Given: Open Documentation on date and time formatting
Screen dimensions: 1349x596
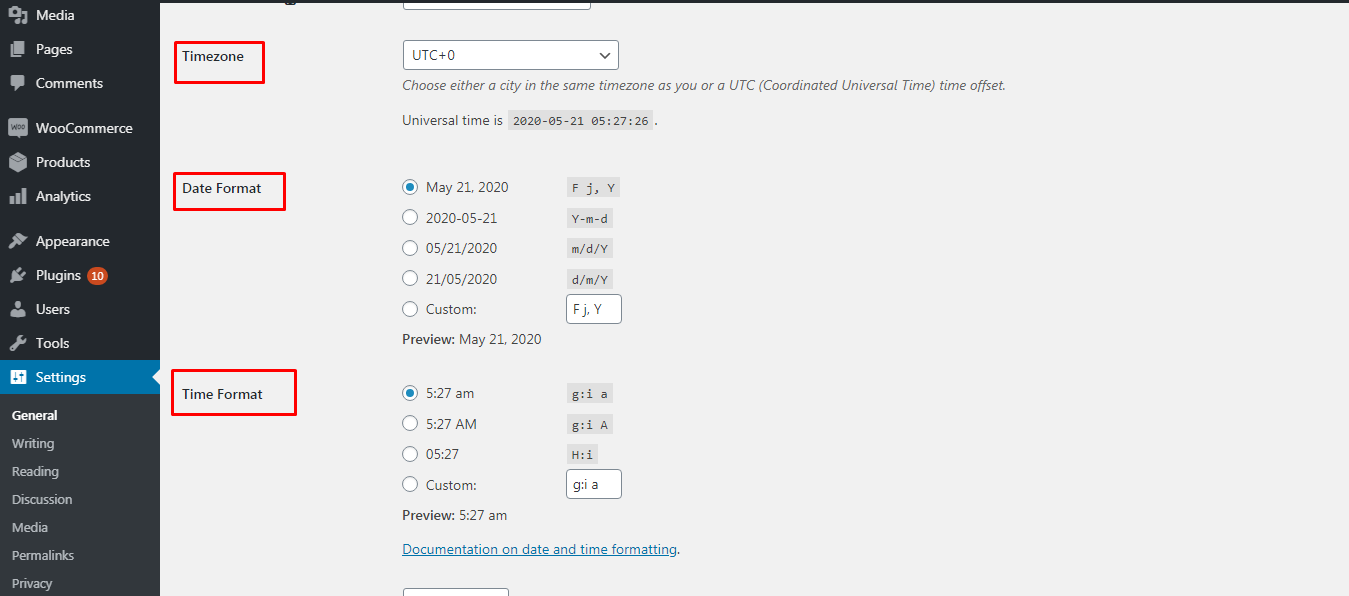Looking at the screenshot, I should click(x=540, y=549).
